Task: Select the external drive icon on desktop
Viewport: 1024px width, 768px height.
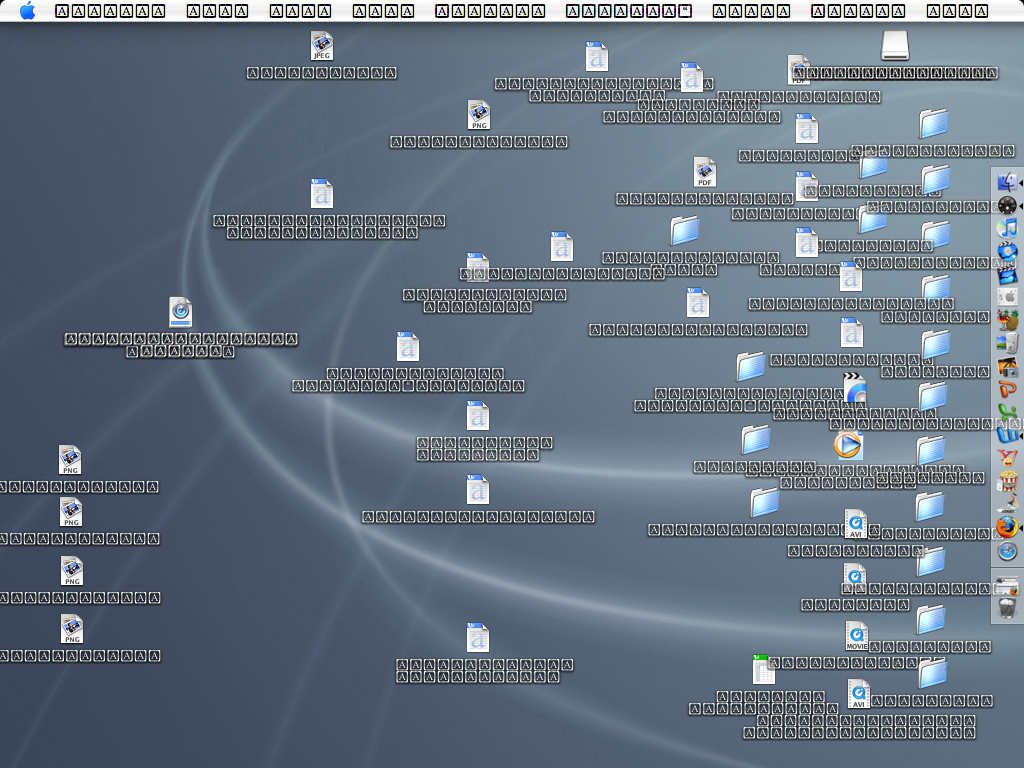Action: [x=895, y=46]
